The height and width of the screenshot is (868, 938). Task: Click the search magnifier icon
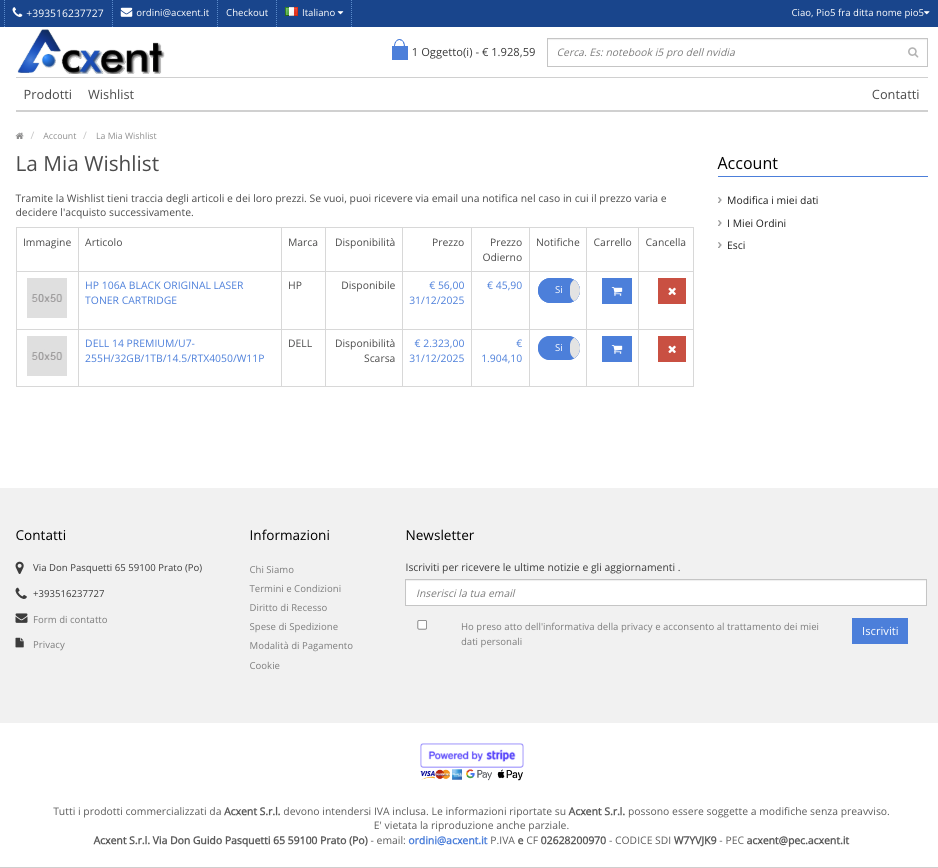click(912, 53)
